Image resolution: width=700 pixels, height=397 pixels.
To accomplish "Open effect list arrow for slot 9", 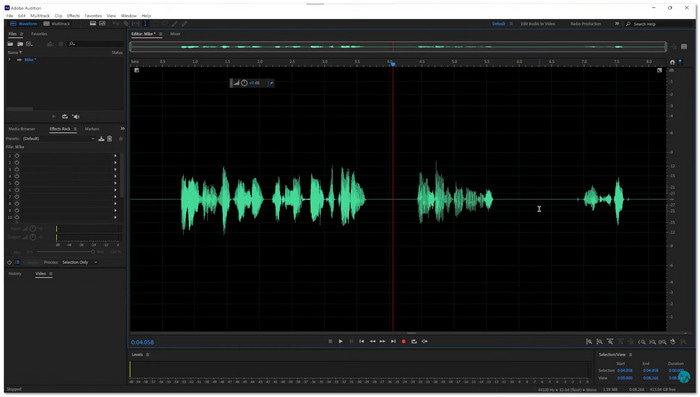I will pos(115,210).
